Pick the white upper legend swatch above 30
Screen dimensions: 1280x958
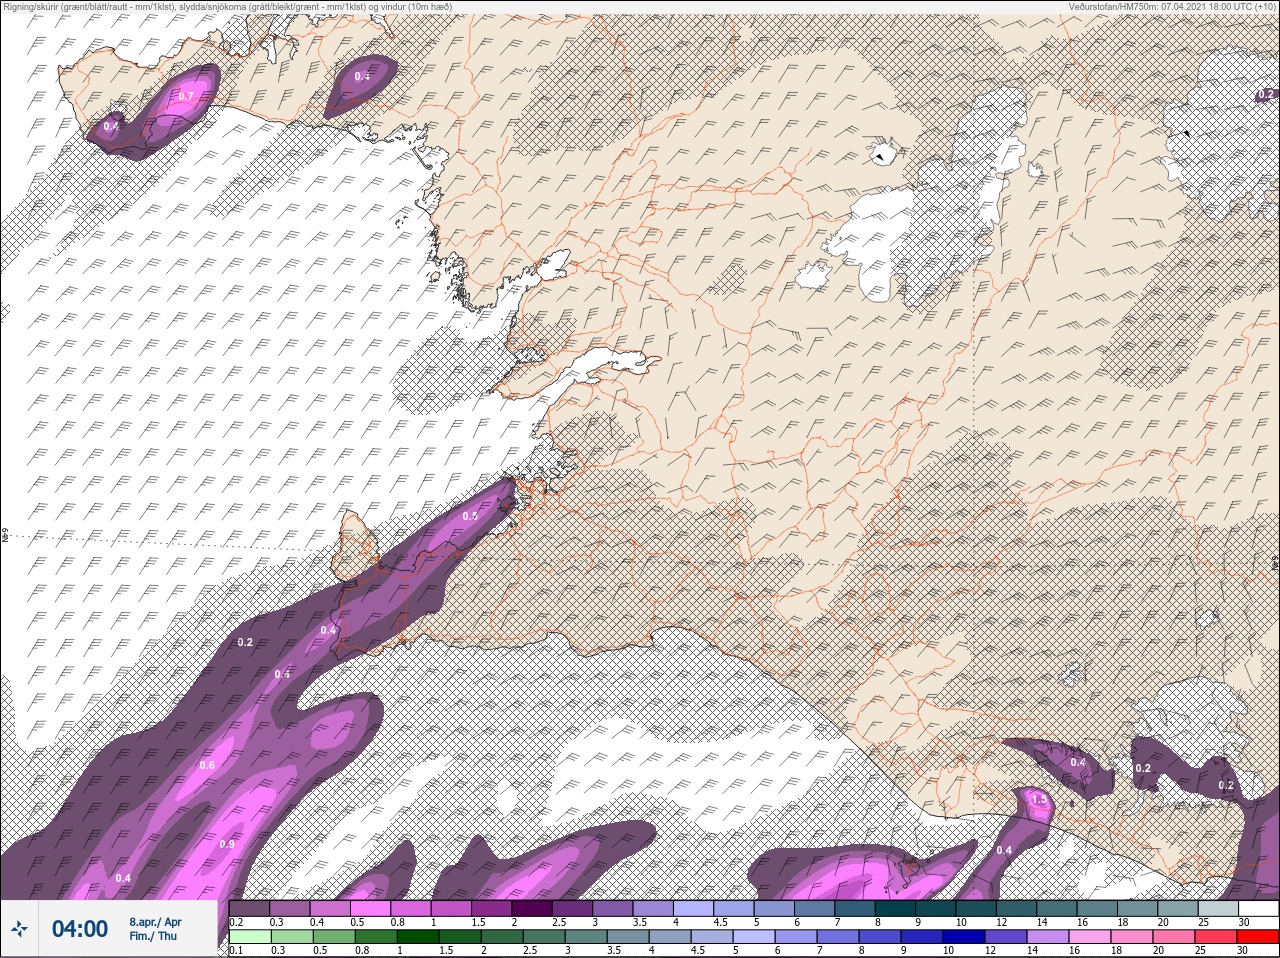(x=1261, y=909)
